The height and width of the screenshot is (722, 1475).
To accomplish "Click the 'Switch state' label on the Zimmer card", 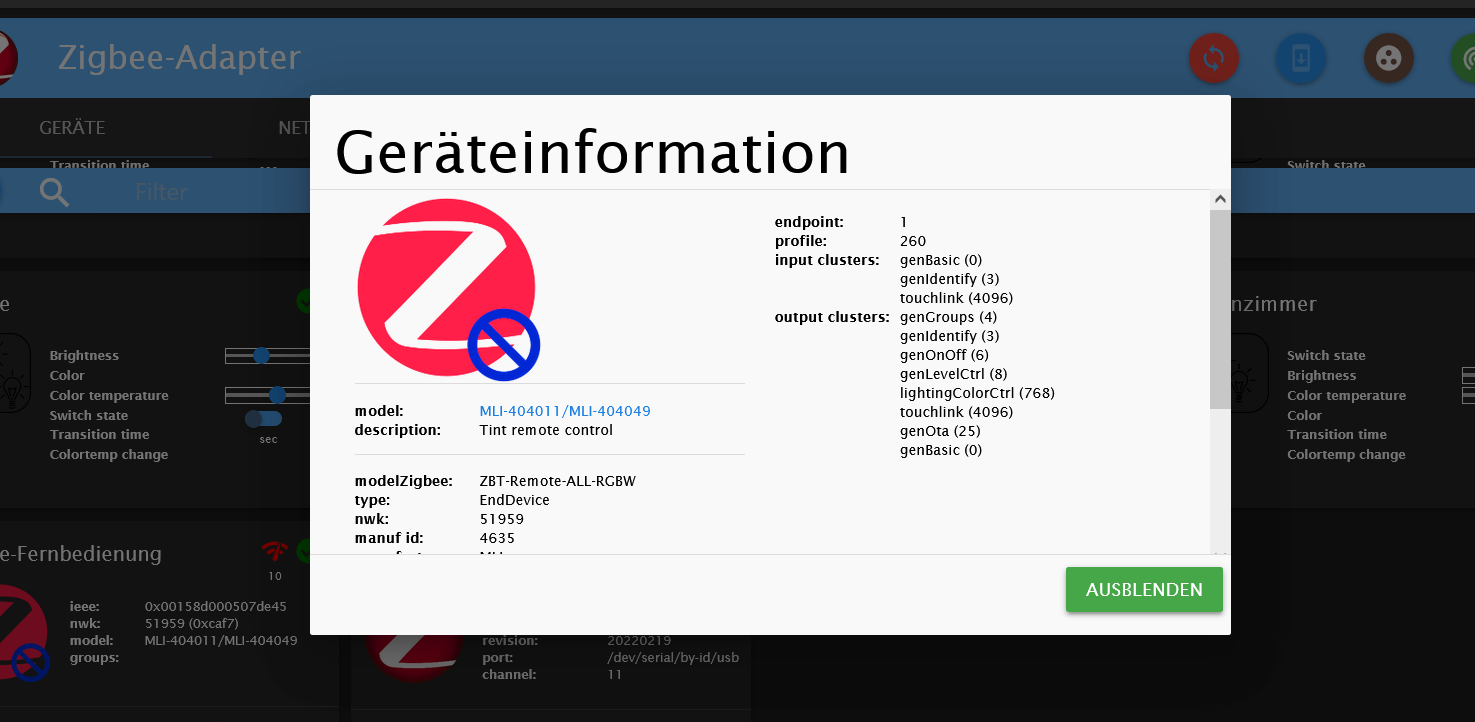I will [x=1326, y=355].
